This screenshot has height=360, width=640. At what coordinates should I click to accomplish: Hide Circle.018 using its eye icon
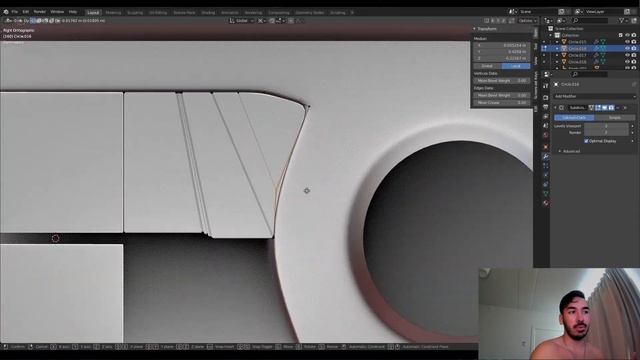(x=627, y=62)
